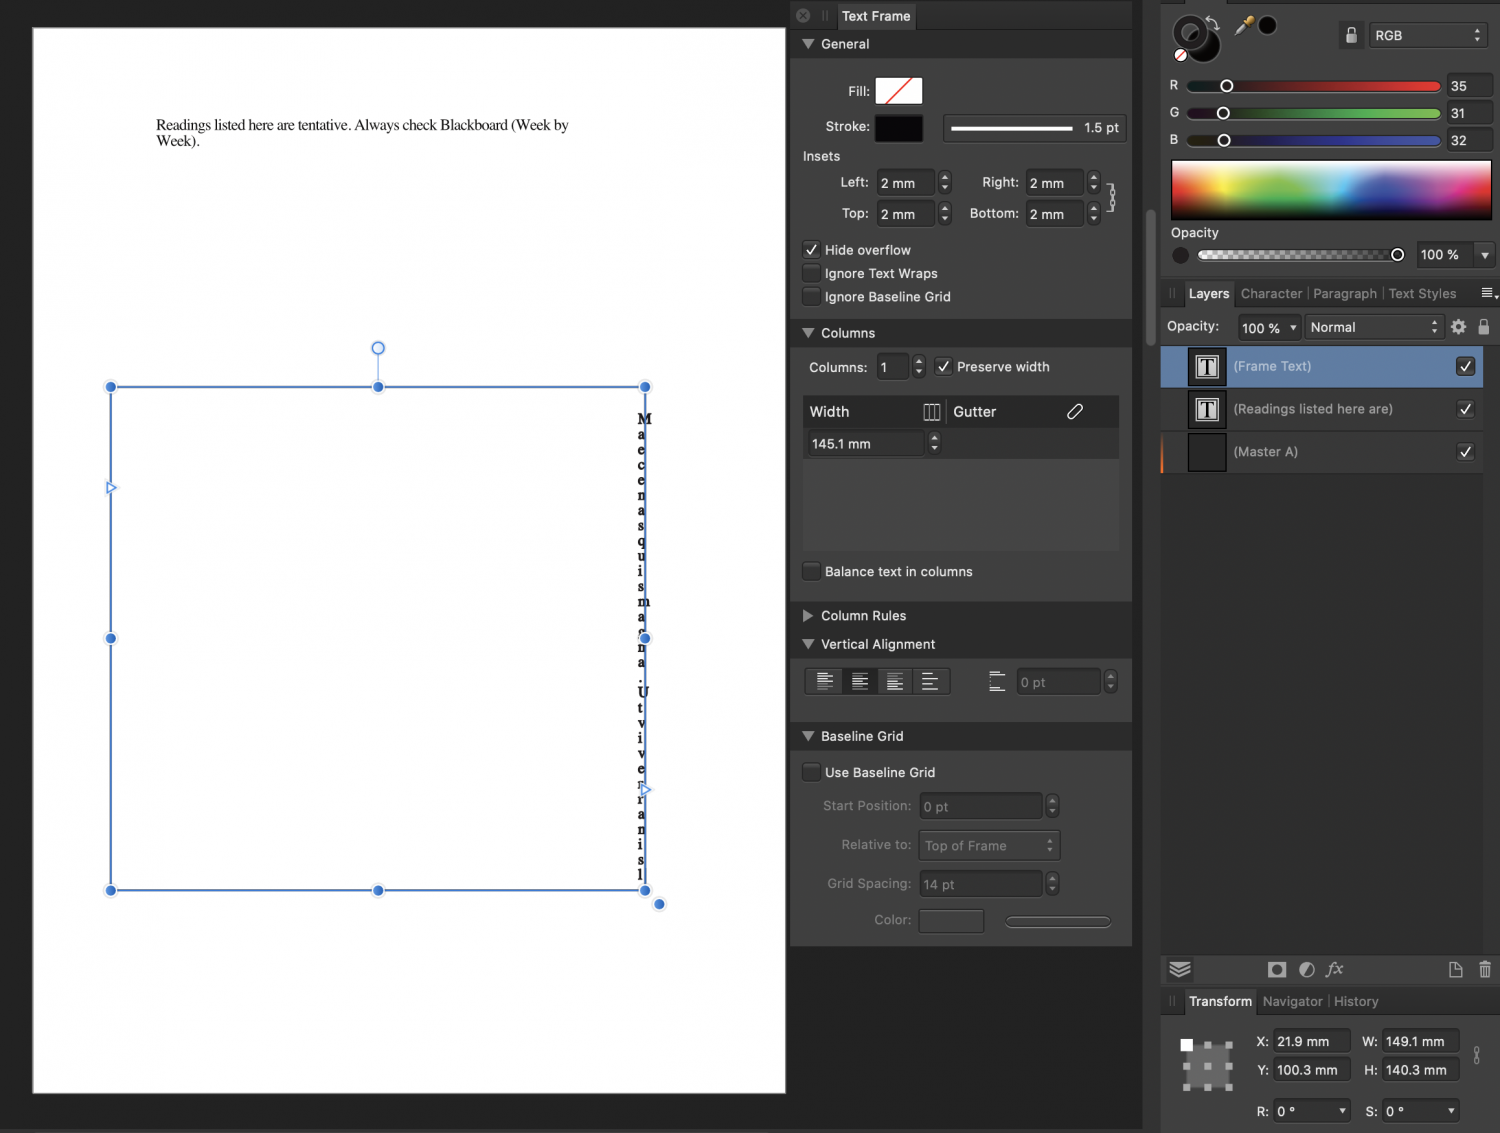Image resolution: width=1500 pixels, height=1133 pixels.
Task: Uncheck the Hide overflow checkbox
Action: pyautogui.click(x=812, y=250)
